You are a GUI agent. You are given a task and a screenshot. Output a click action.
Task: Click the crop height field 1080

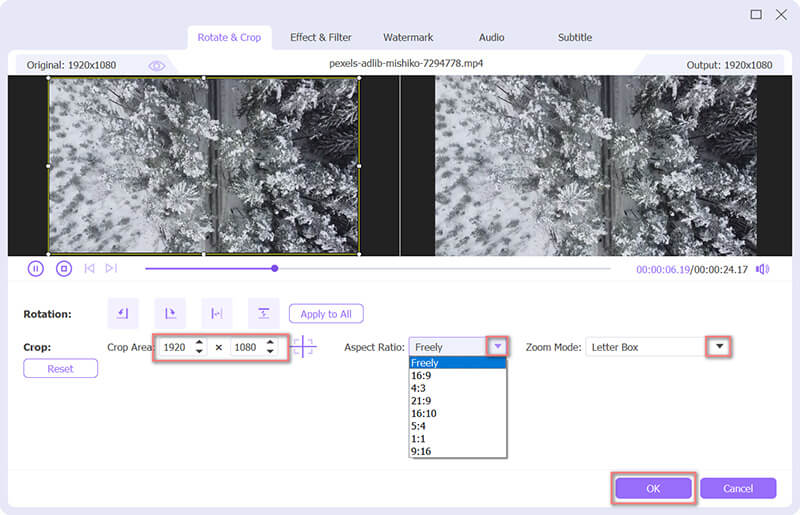point(247,347)
